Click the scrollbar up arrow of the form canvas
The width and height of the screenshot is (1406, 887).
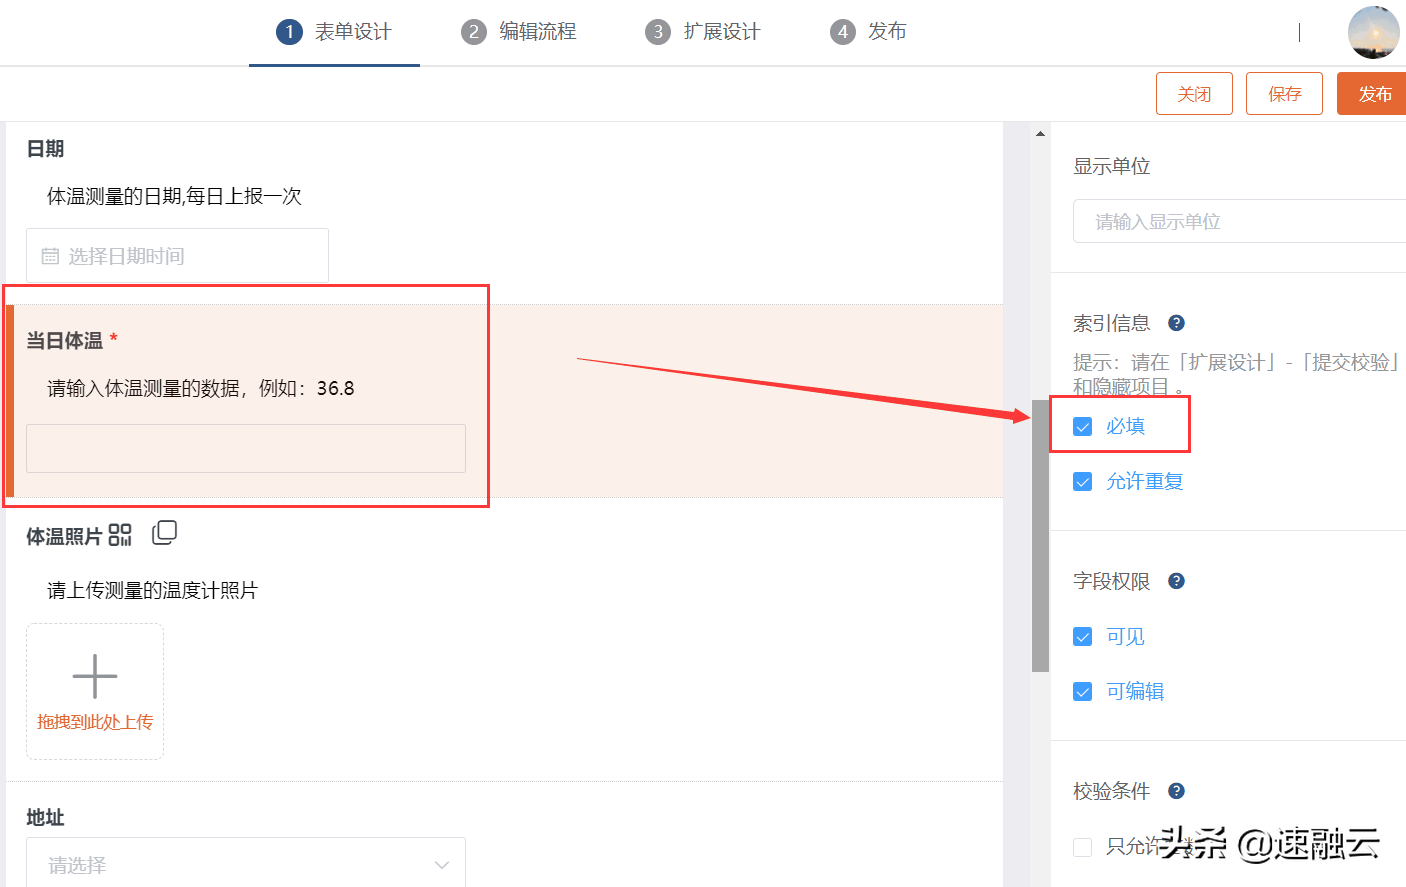(1040, 133)
